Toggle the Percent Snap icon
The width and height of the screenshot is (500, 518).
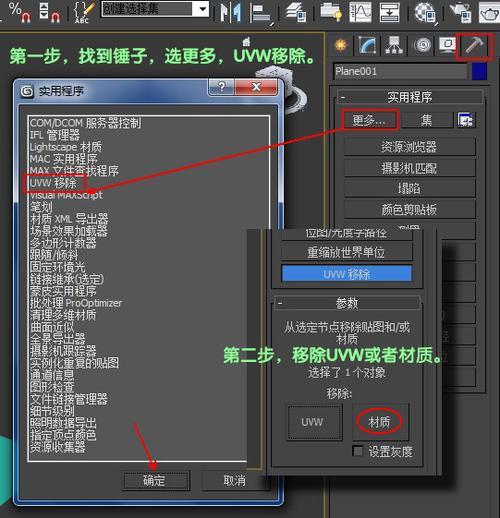coord(20,12)
